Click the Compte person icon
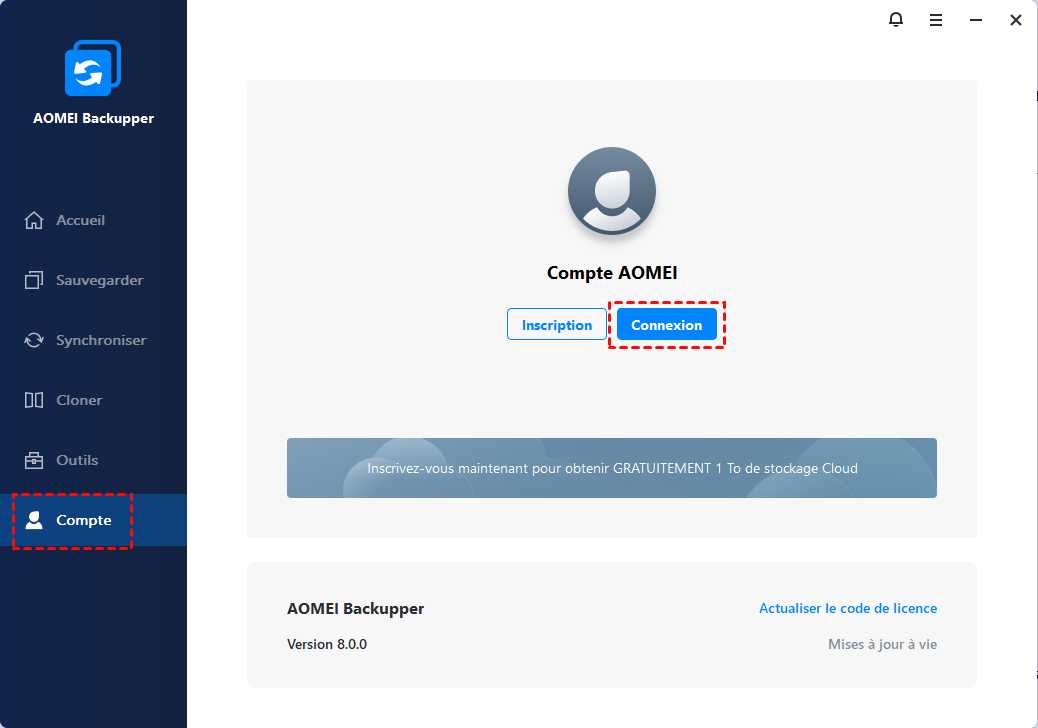Image resolution: width=1038 pixels, height=728 pixels. tap(34, 520)
